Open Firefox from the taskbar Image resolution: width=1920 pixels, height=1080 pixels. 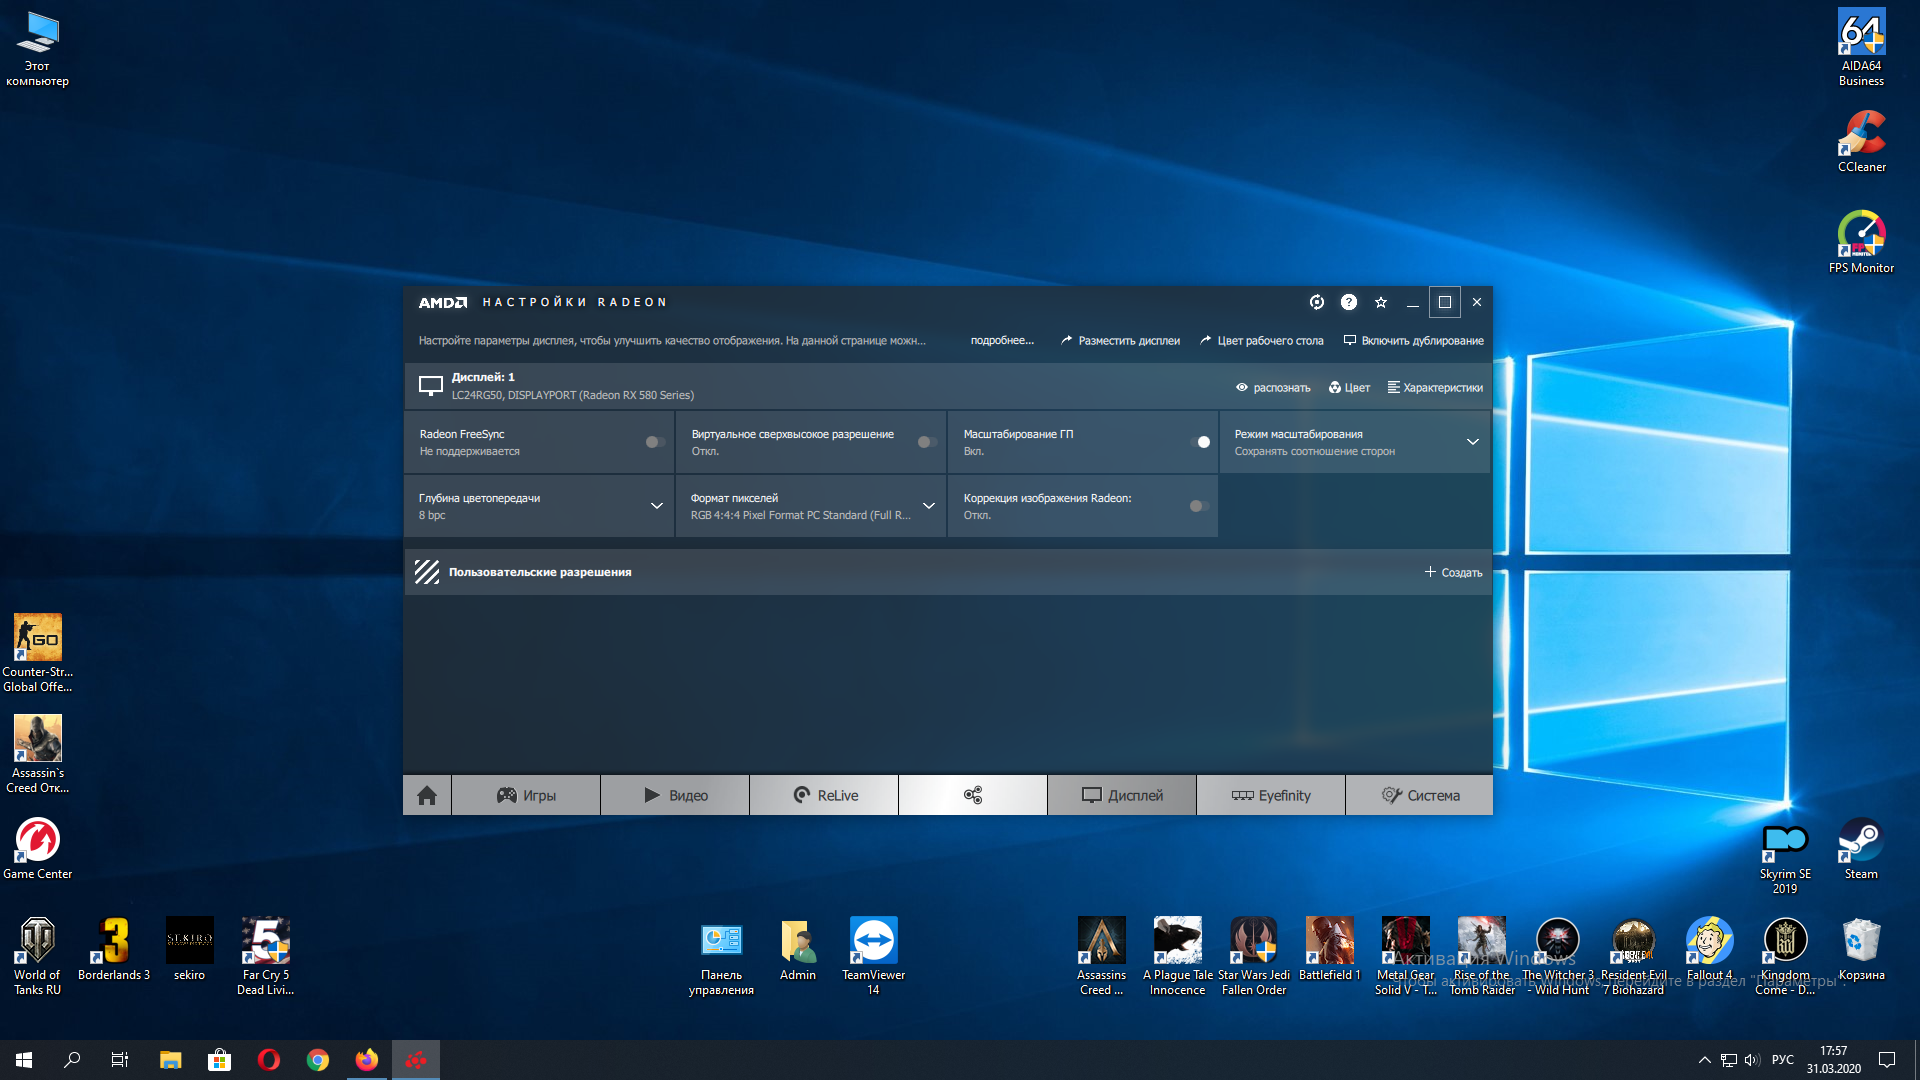(367, 1060)
